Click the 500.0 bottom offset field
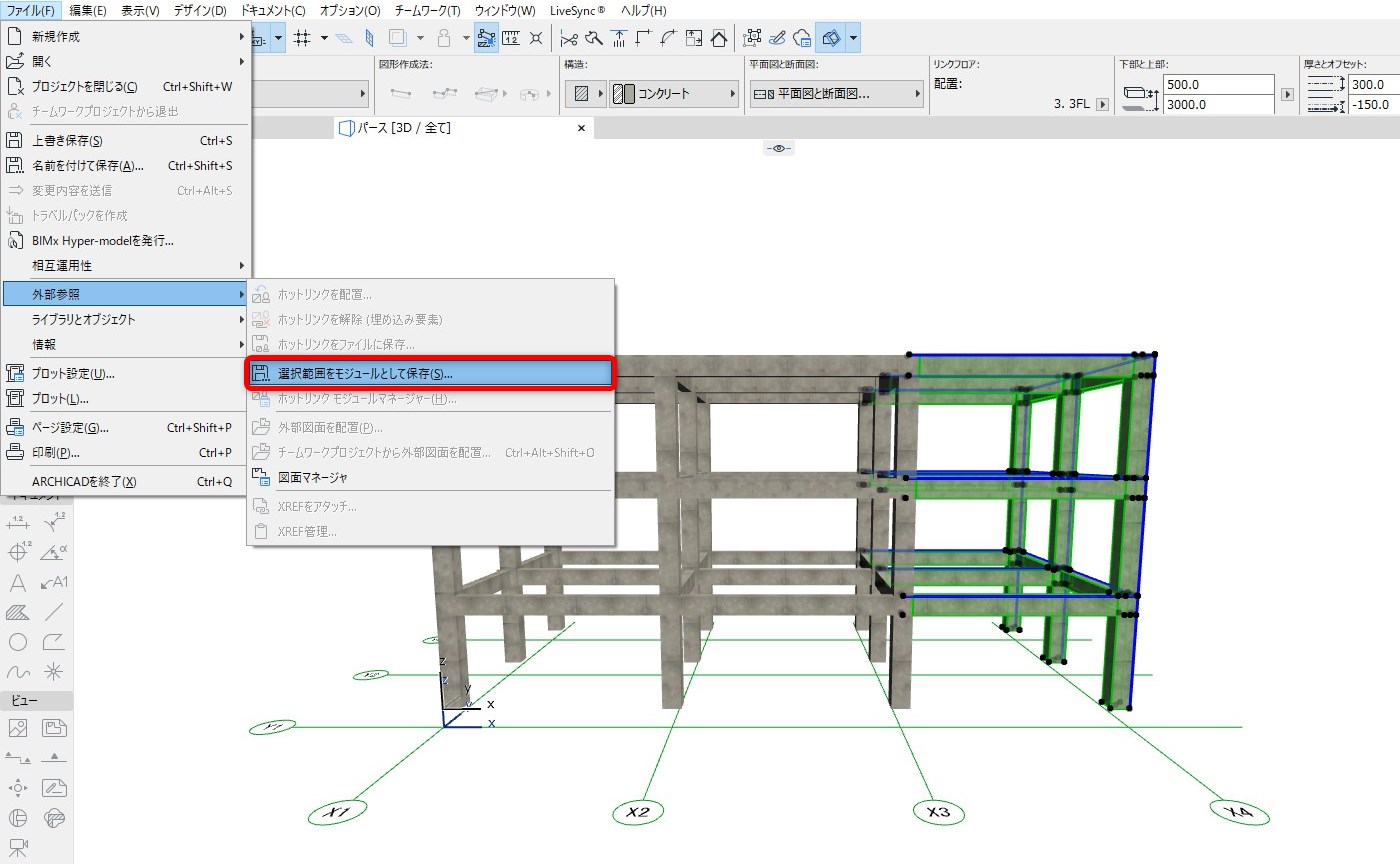 tap(1219, 85)
